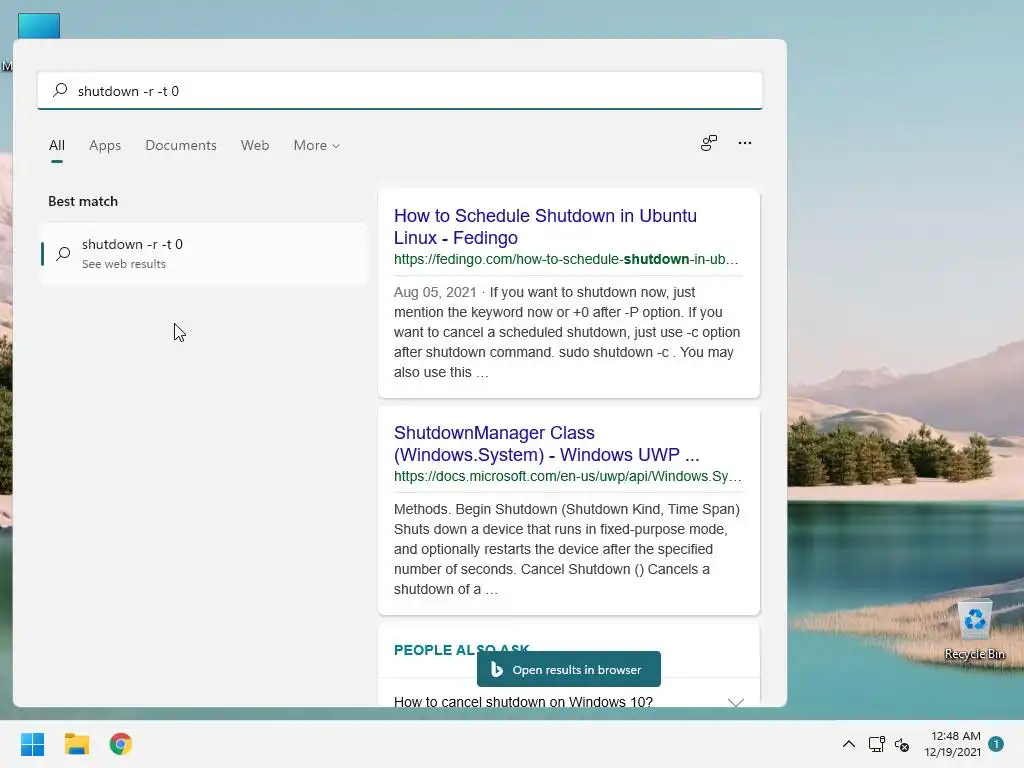Switch to the Apps tab

tap(104, 145)
